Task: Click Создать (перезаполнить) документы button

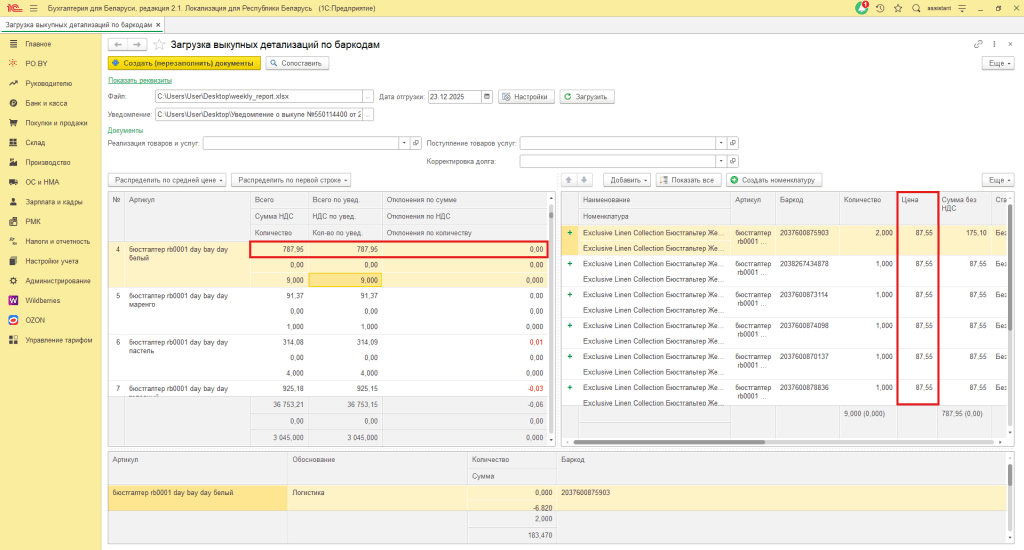Action: 184,63
